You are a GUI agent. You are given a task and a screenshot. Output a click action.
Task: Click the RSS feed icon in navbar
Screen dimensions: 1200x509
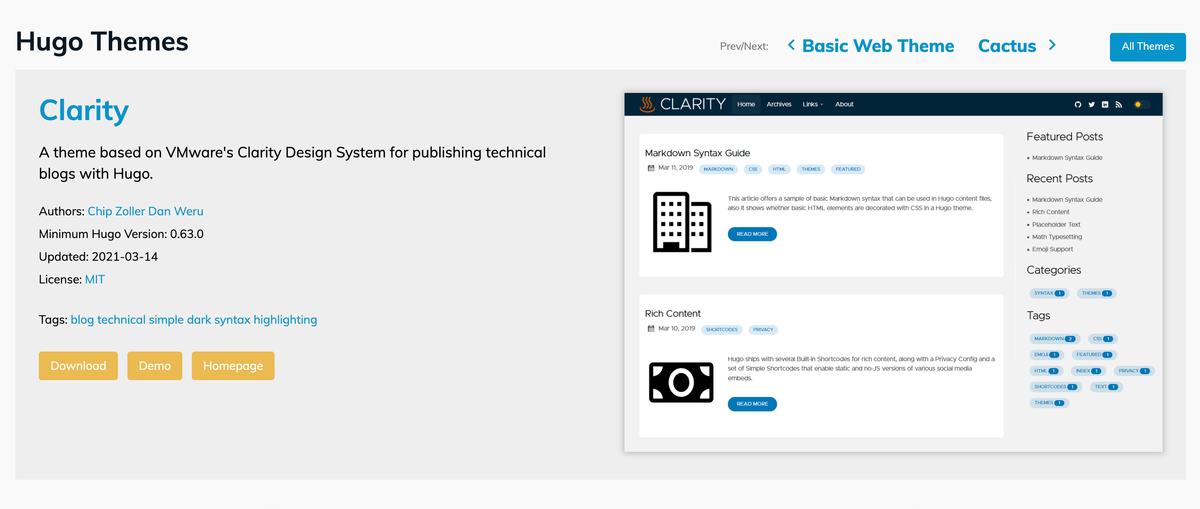click(1120, 104)
